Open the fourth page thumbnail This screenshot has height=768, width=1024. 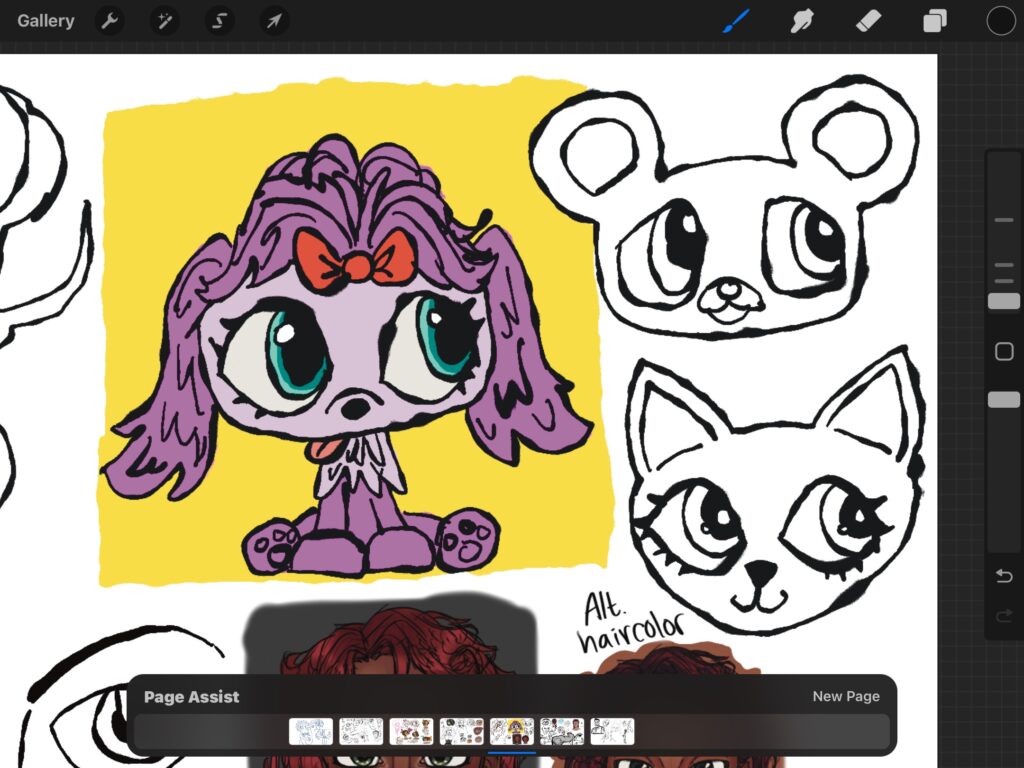pos(462,731)
